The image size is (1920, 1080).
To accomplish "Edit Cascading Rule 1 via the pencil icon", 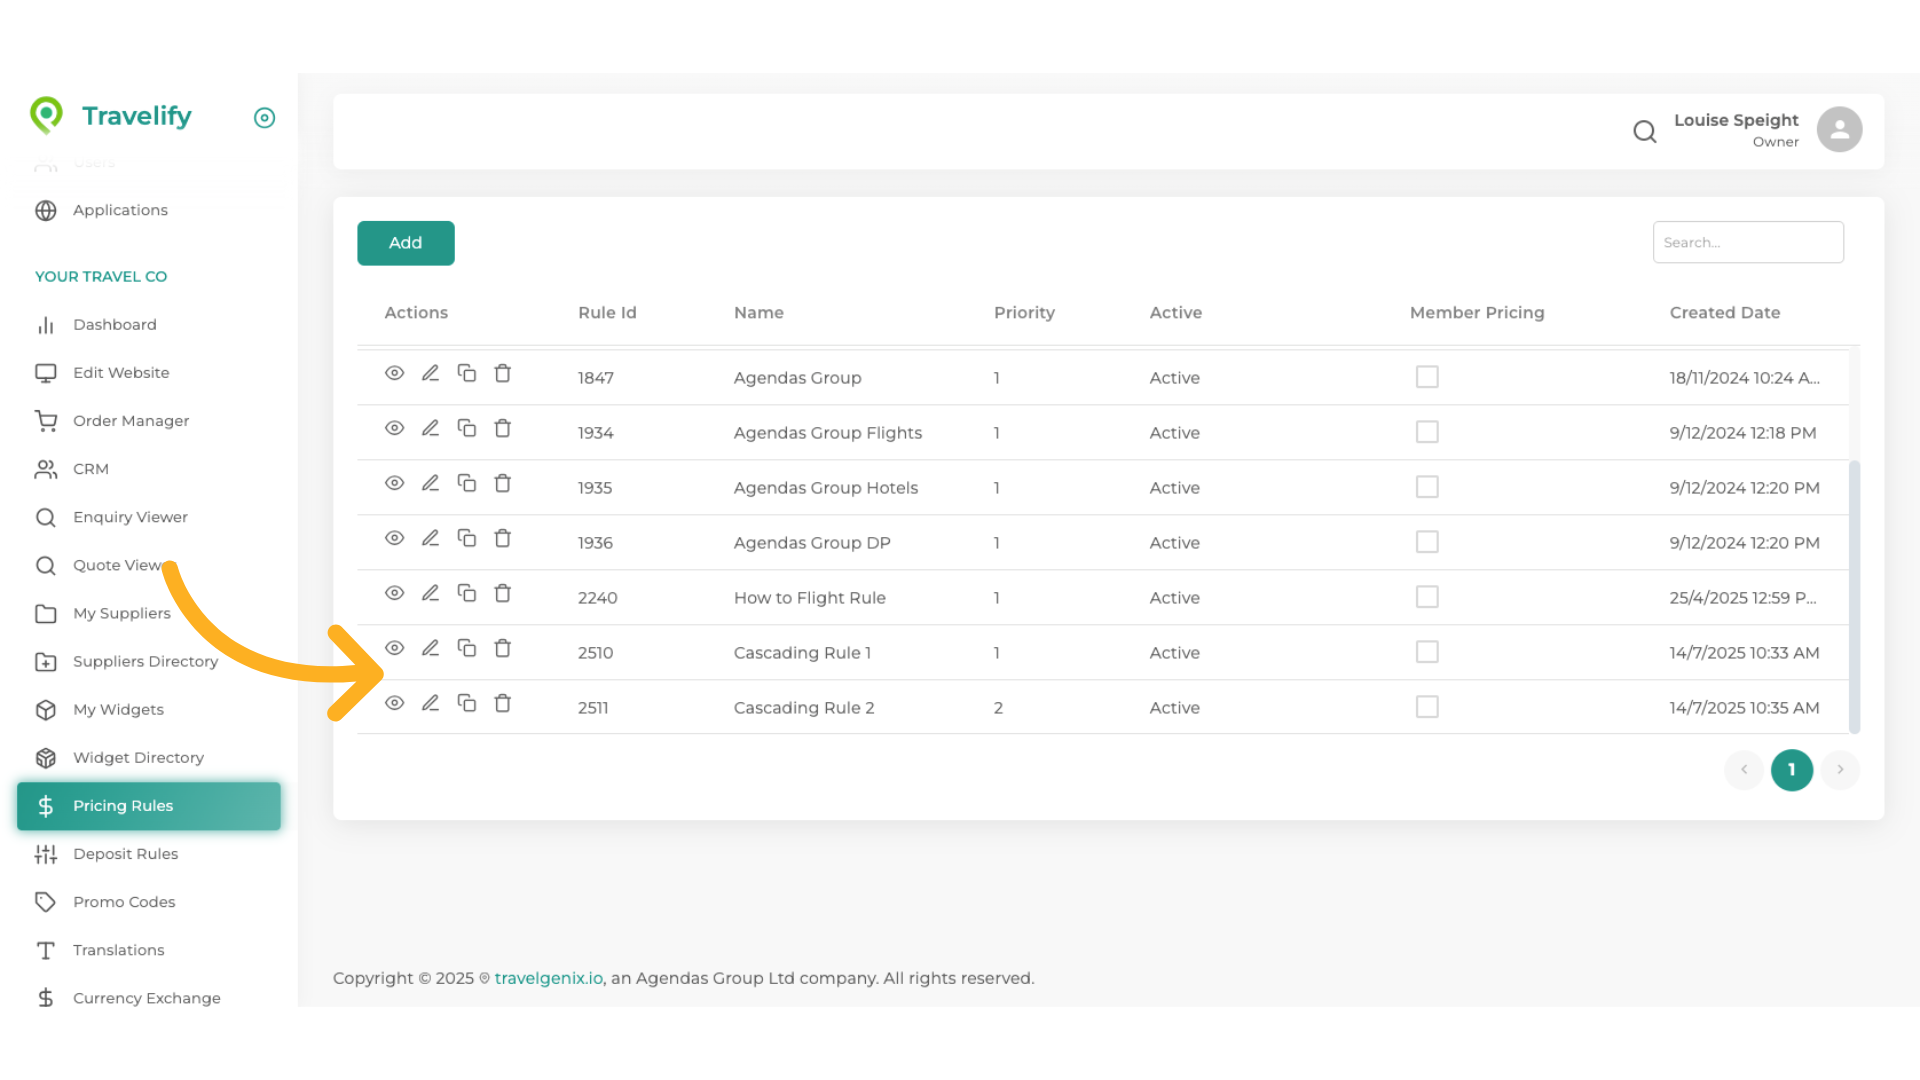I will (430, 648).
